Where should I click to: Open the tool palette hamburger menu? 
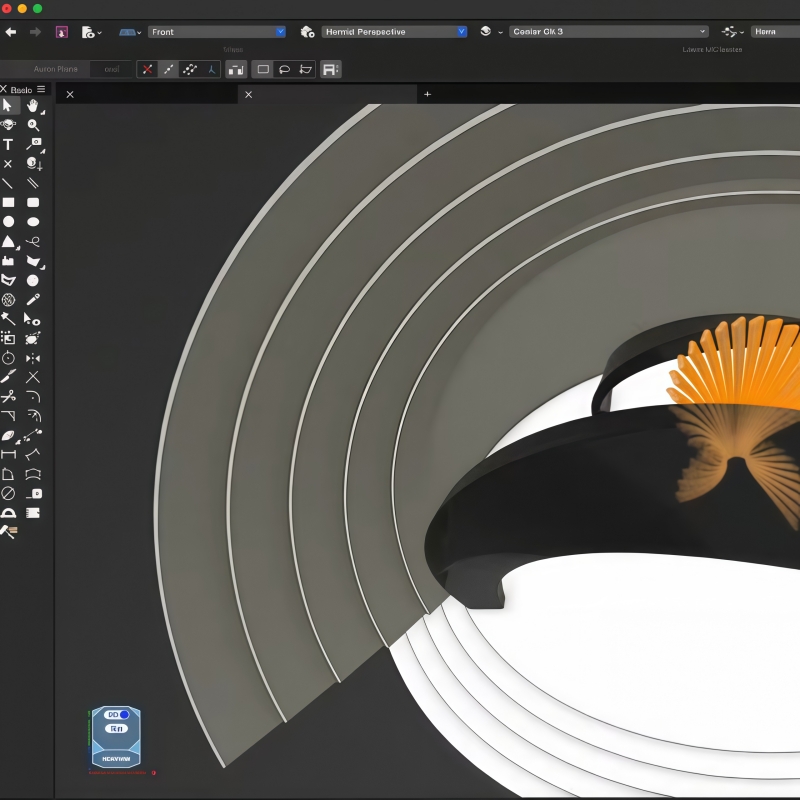point(41,89)
